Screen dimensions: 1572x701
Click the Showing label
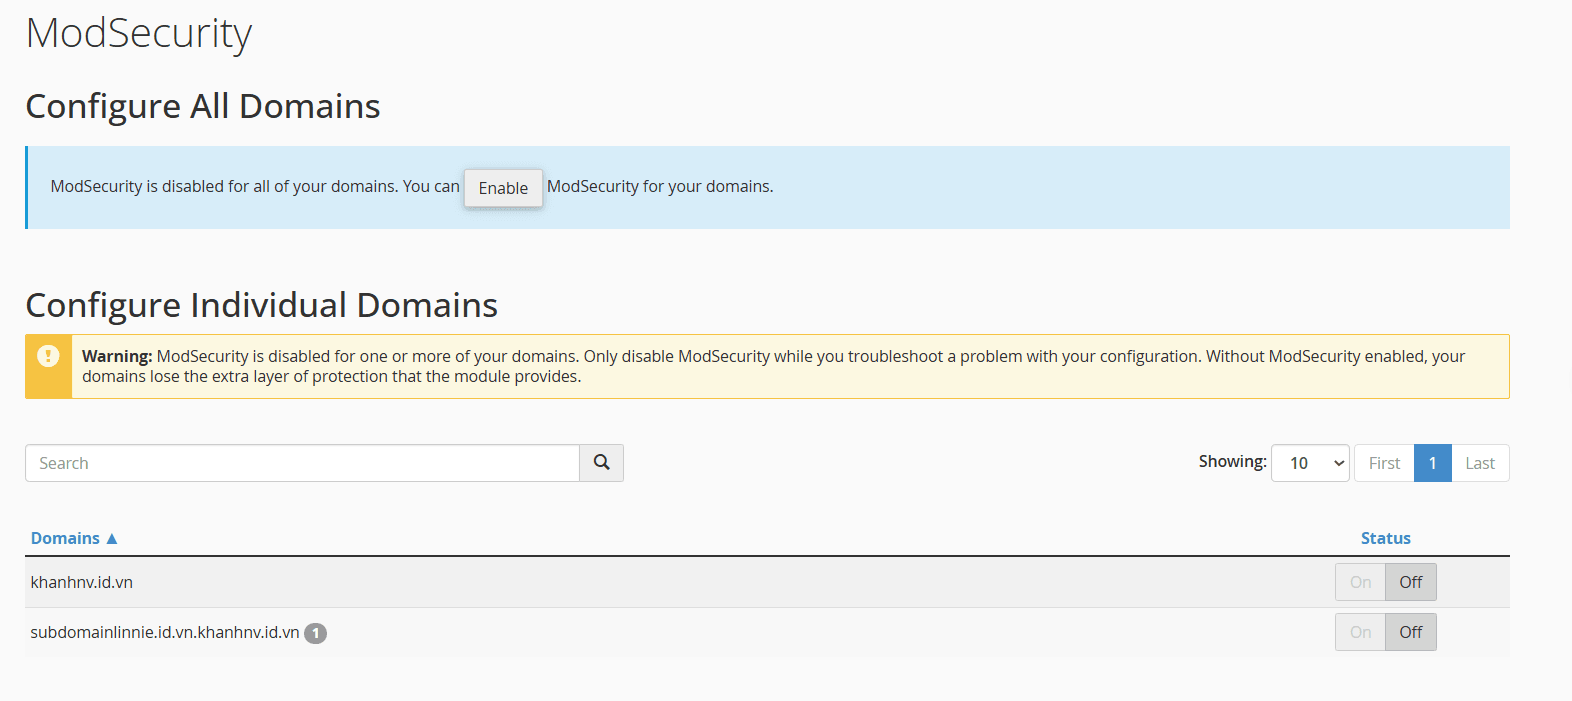tap(1232, 461)
